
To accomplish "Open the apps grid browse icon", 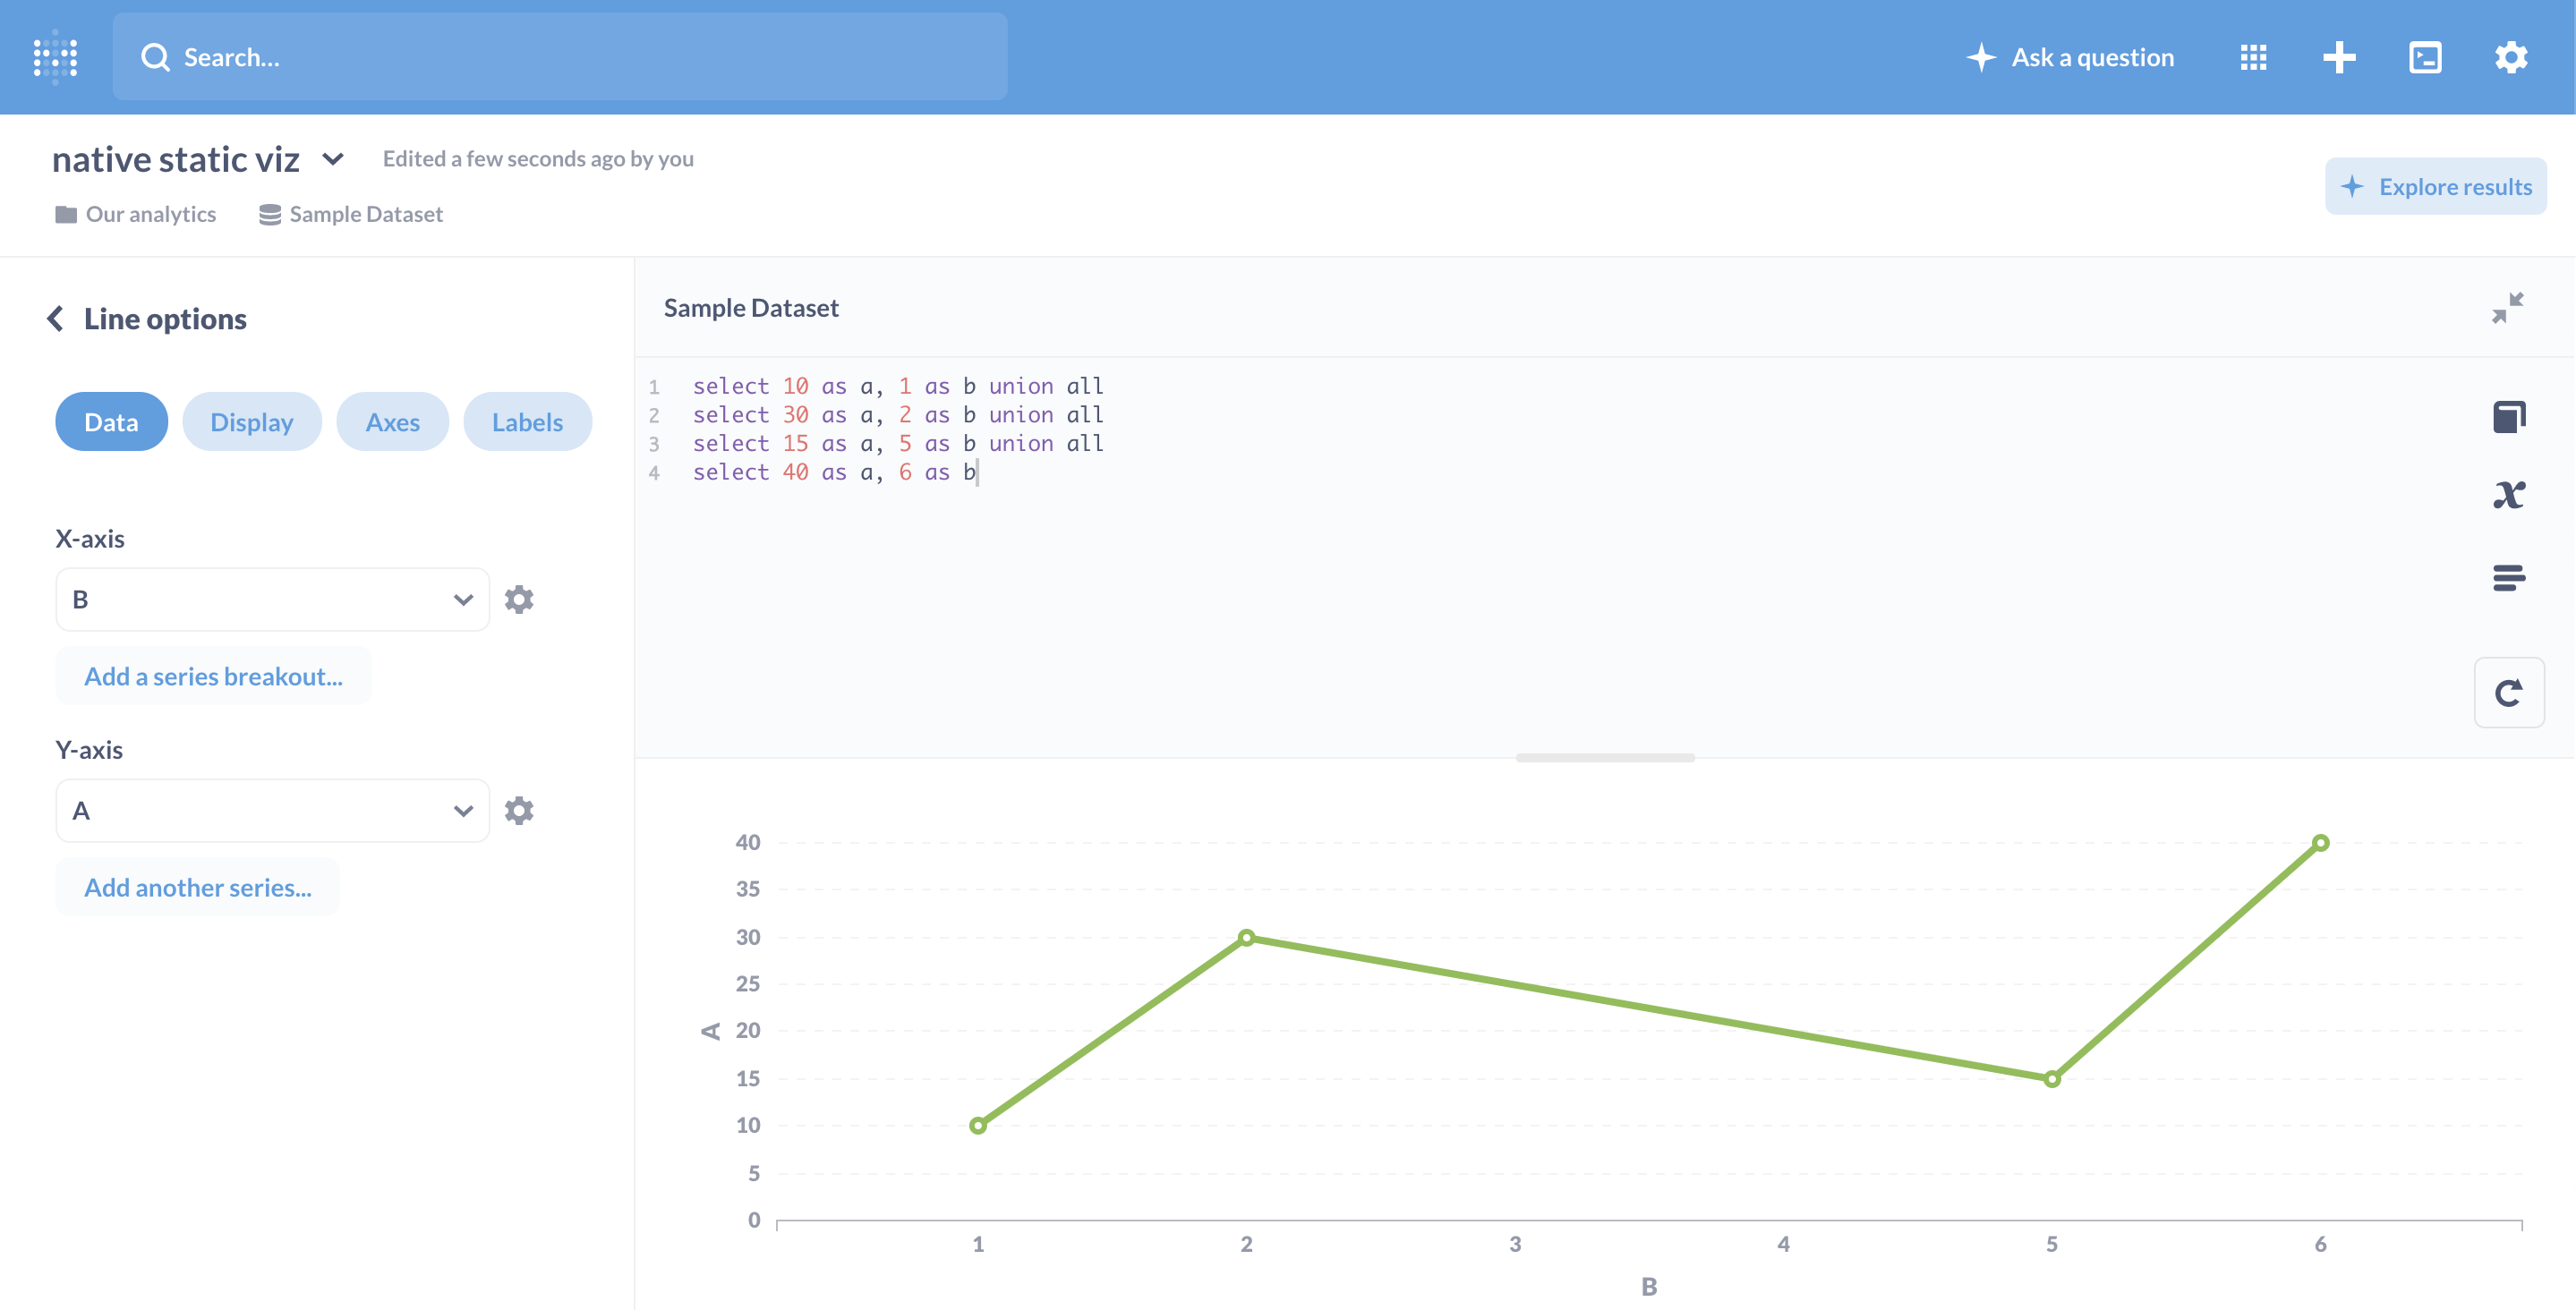I will pos(2253,57).
